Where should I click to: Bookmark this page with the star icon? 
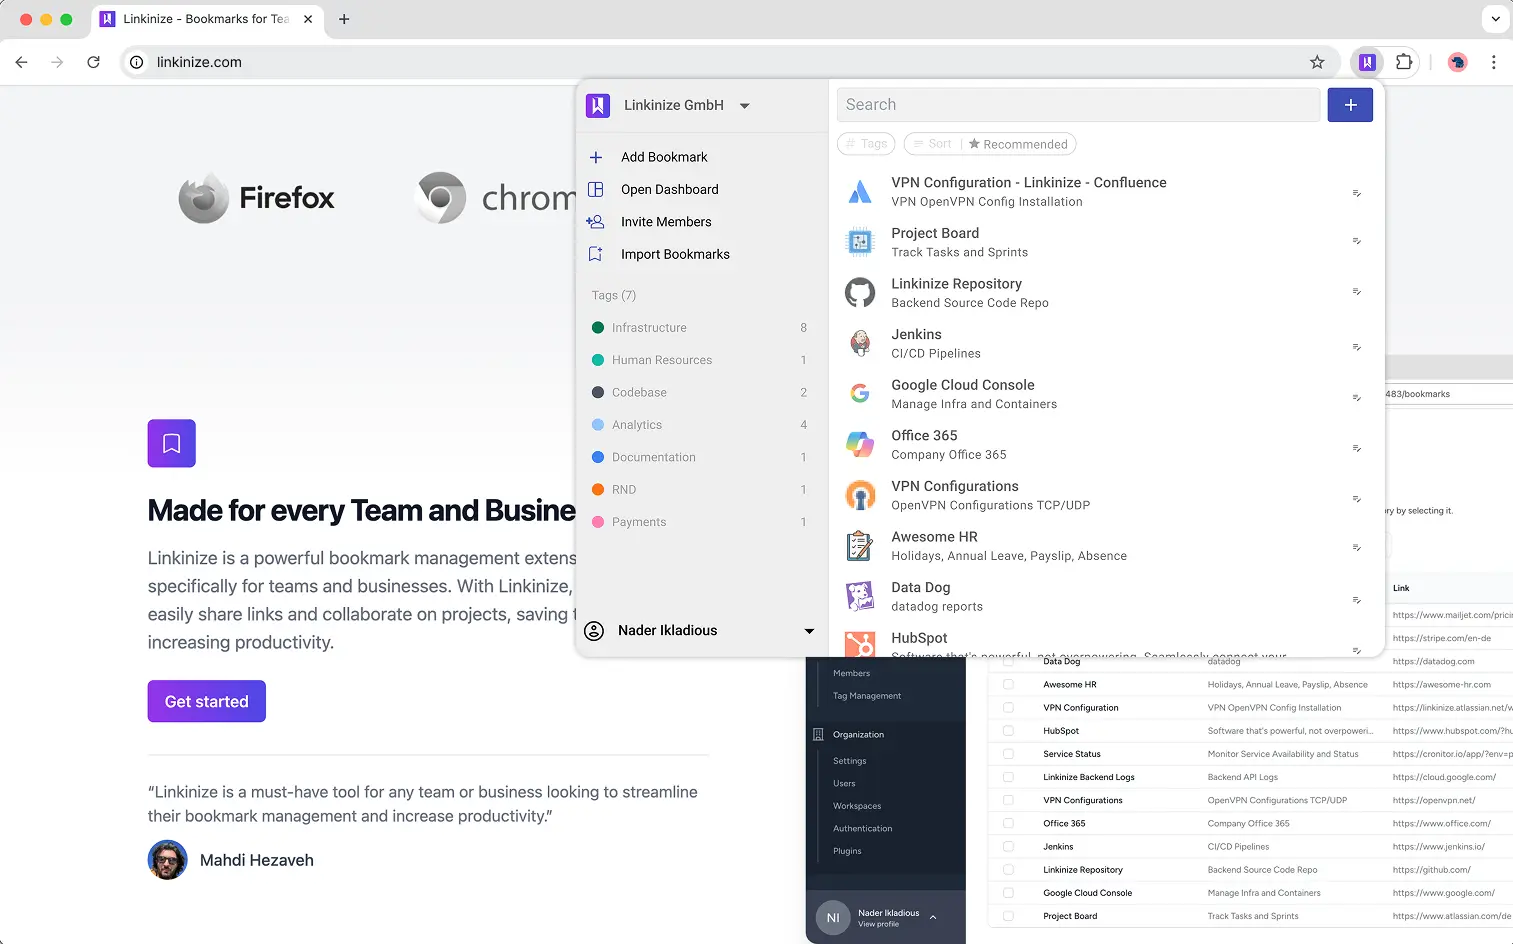(x=1317, y=62)
